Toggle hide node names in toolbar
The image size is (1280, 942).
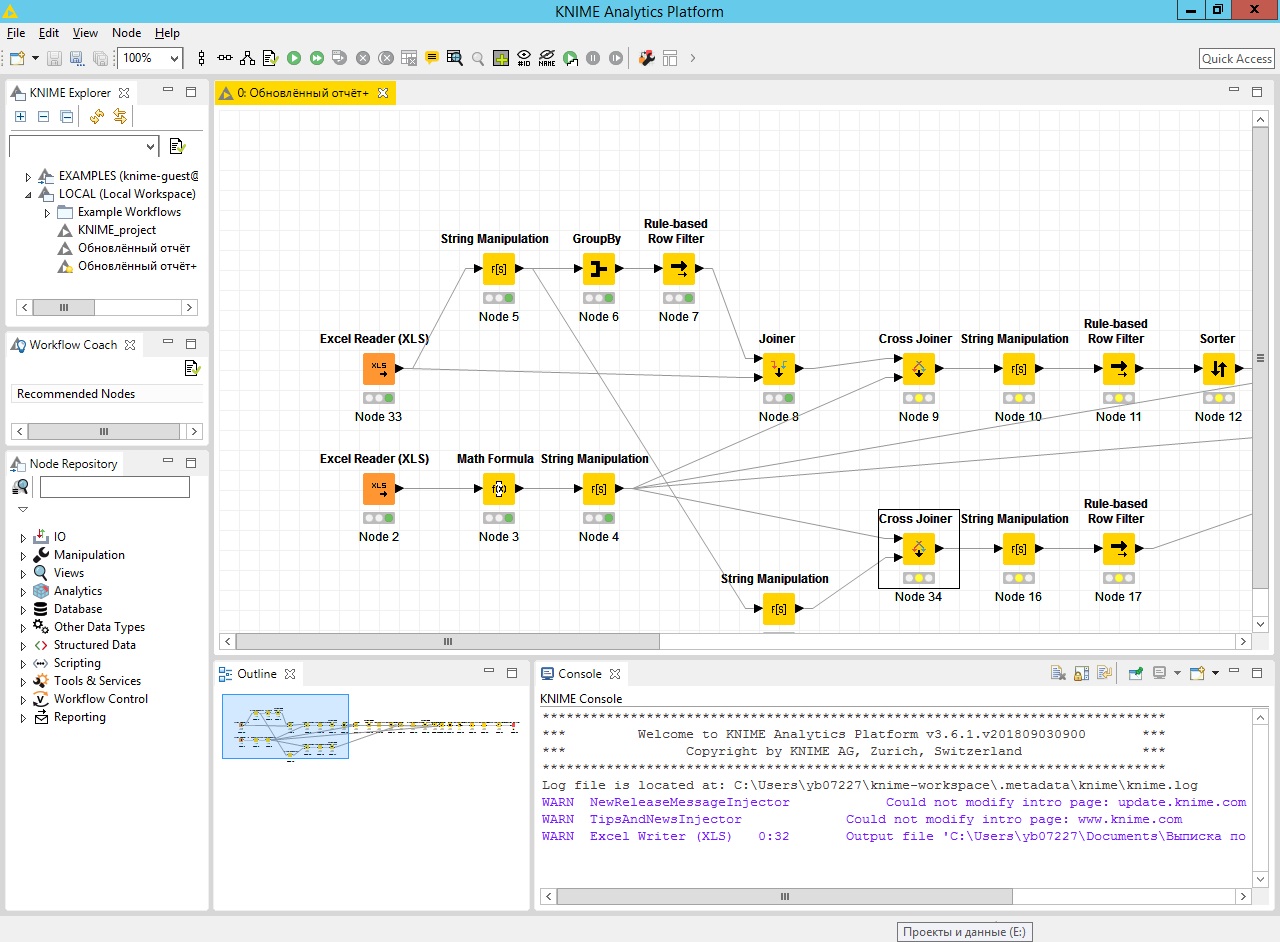(x=547, y=59)
